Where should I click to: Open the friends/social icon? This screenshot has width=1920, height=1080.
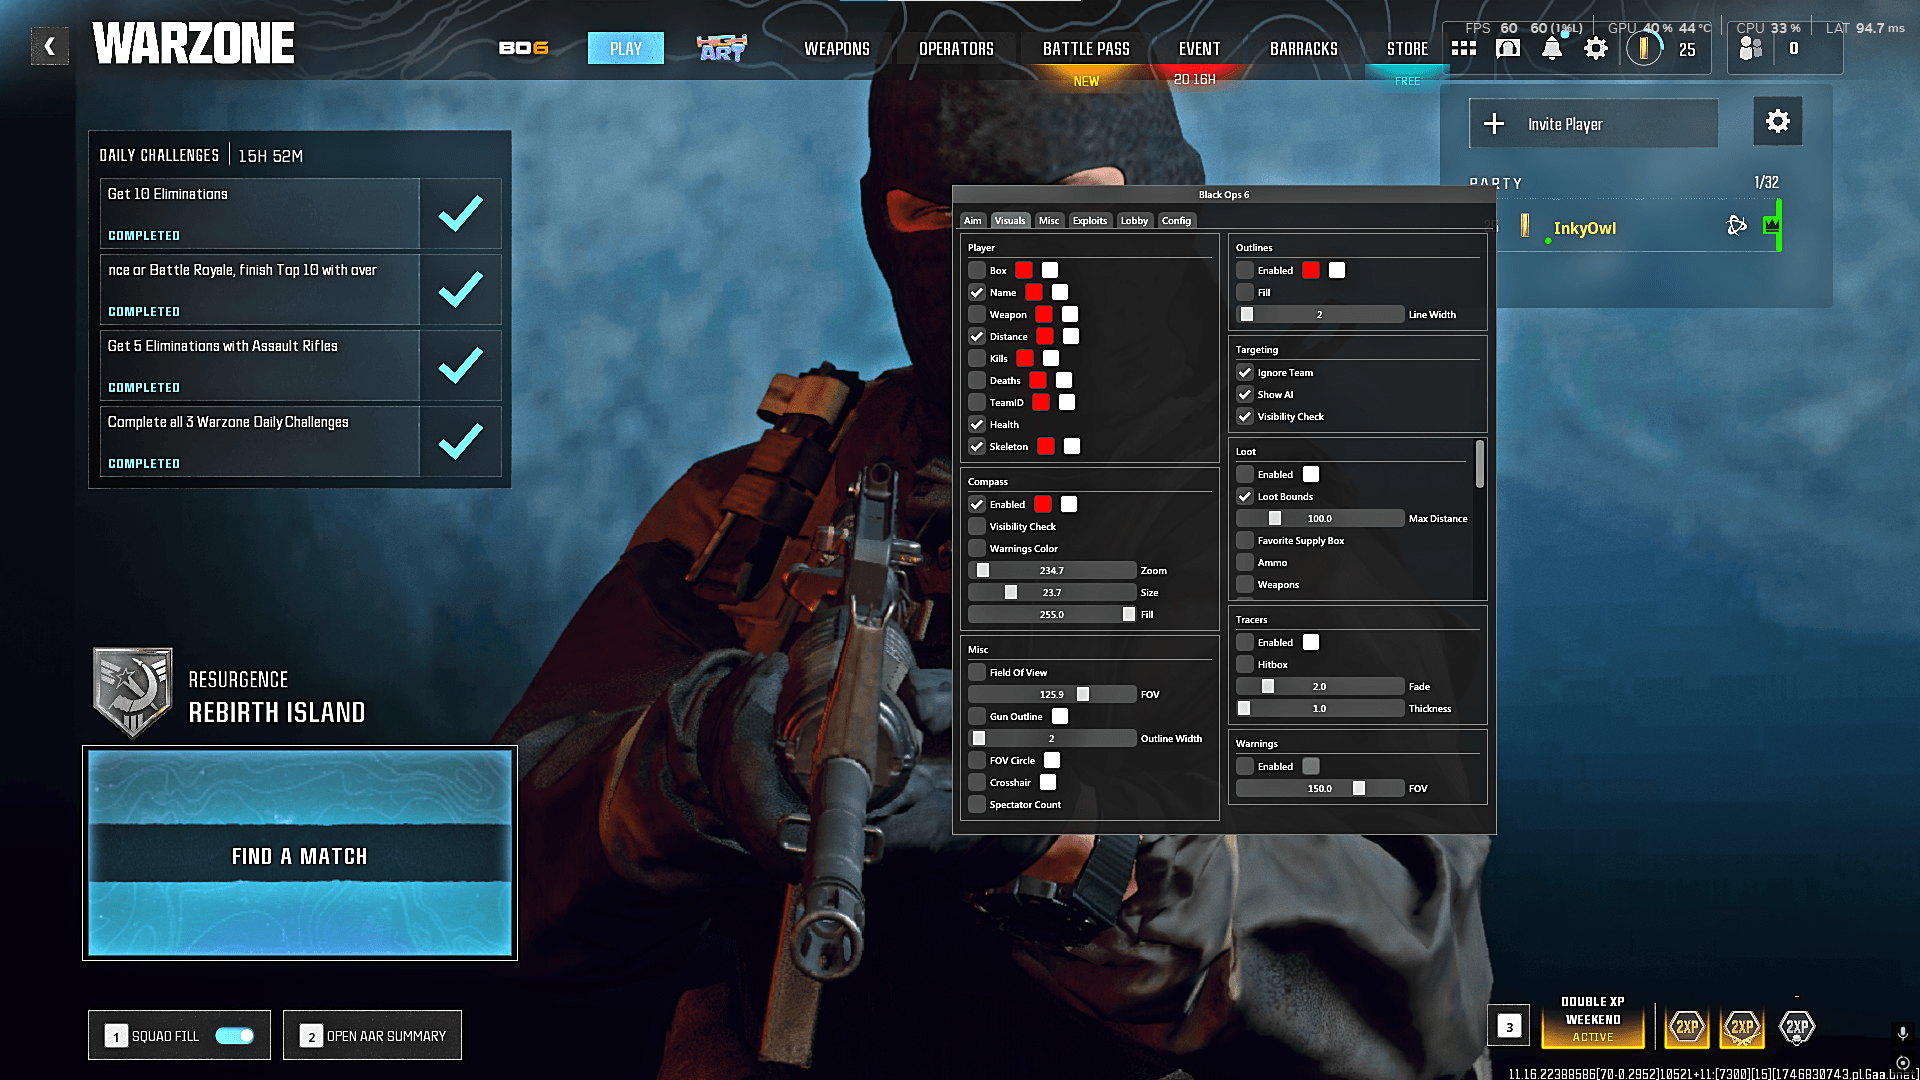tap(1751, 48)
